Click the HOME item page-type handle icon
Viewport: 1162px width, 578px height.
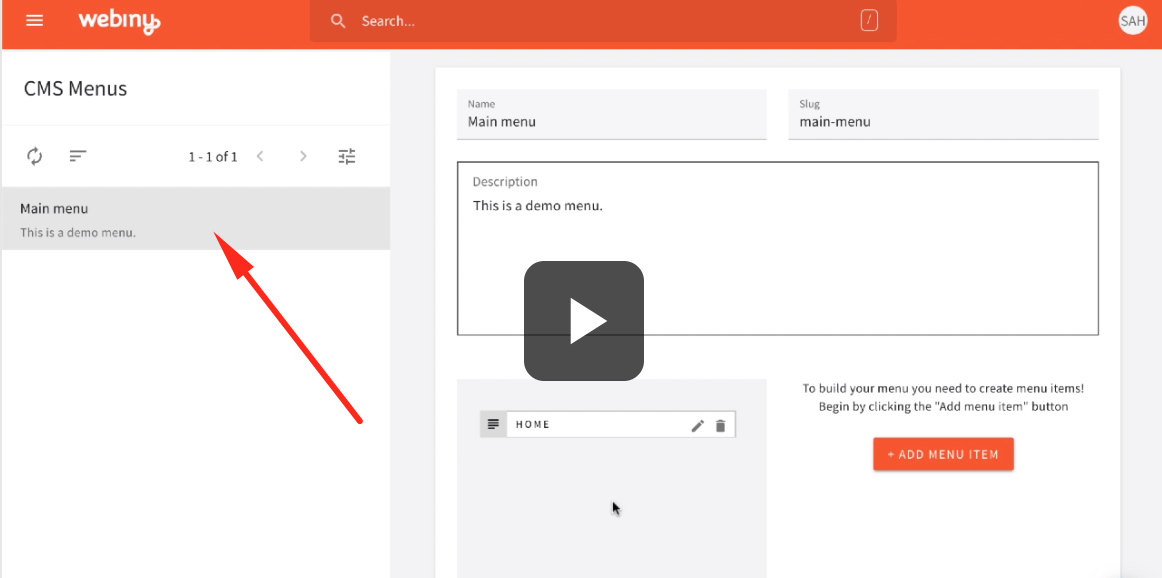(x=494, y=425)
